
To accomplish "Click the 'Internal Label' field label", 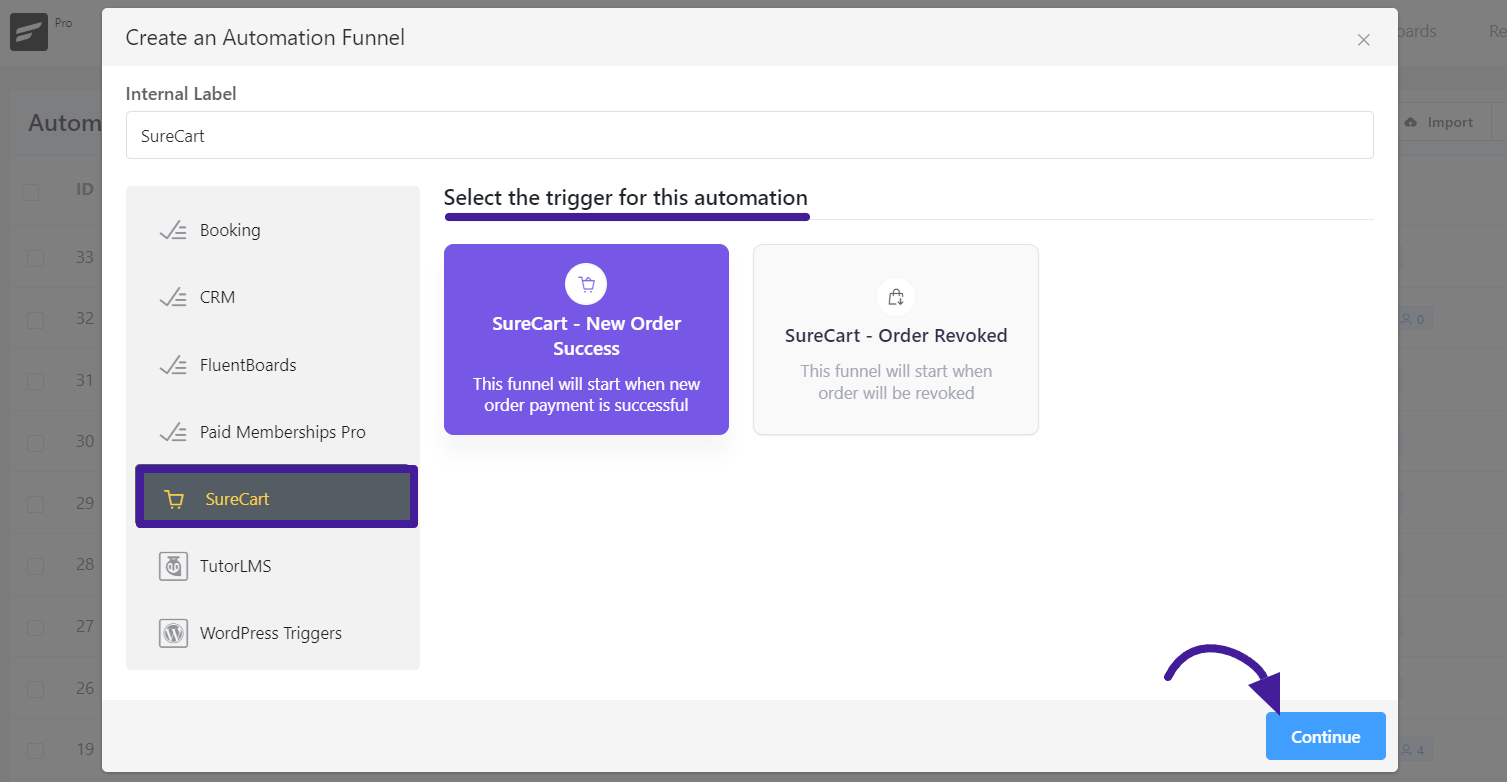I will [181, 94].
